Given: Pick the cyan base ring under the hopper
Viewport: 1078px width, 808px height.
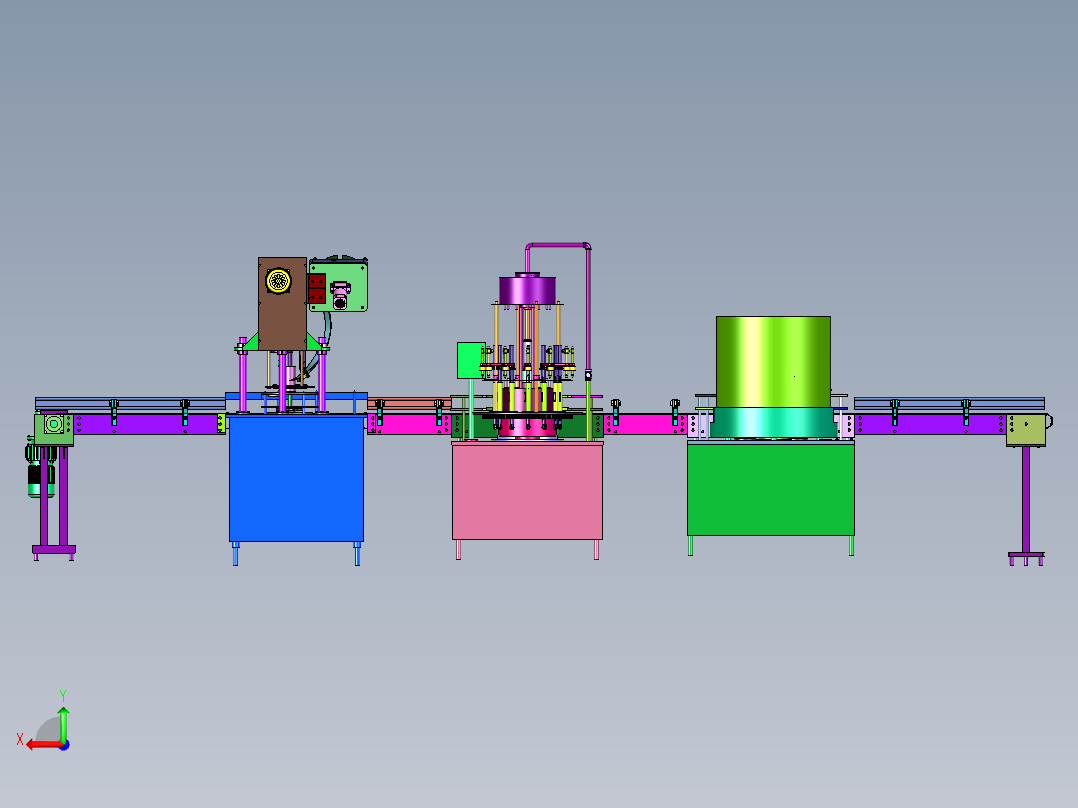Looking at the screenshot, I should click(773, 422).
